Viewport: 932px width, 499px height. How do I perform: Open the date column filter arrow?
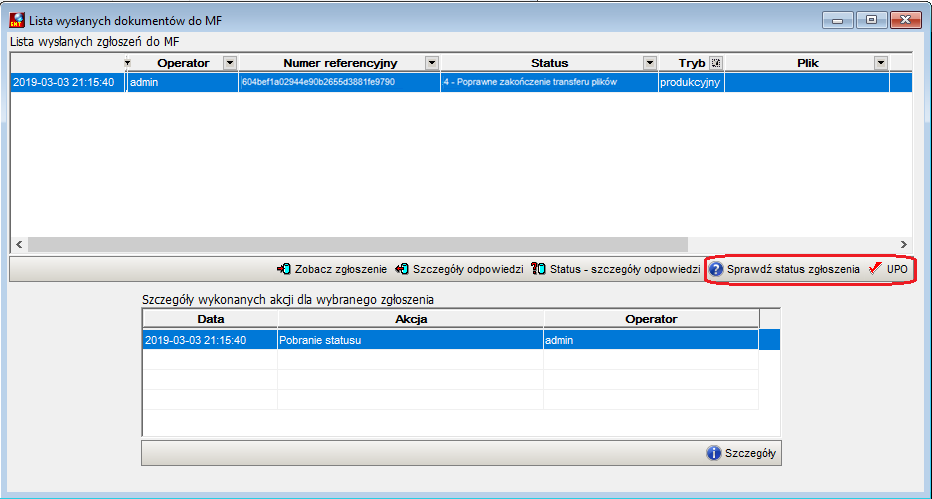click(x=127, y=63)
